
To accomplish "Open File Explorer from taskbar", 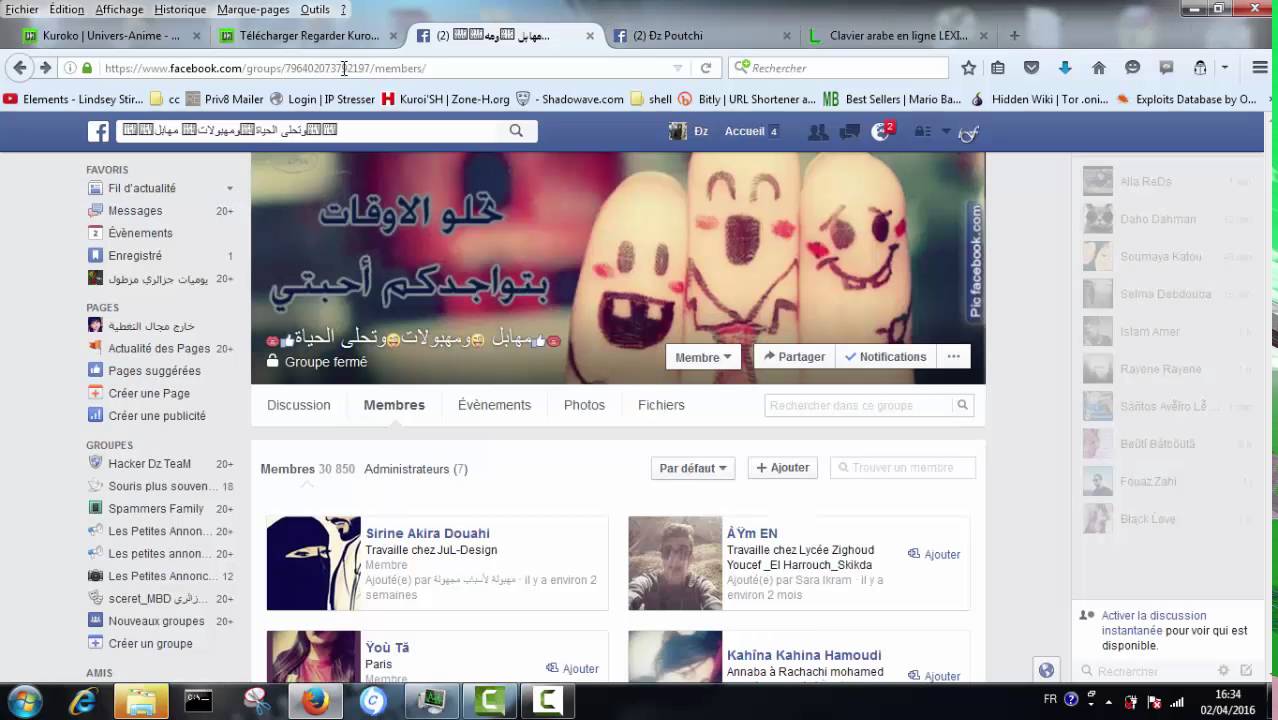I will point(140,701).
